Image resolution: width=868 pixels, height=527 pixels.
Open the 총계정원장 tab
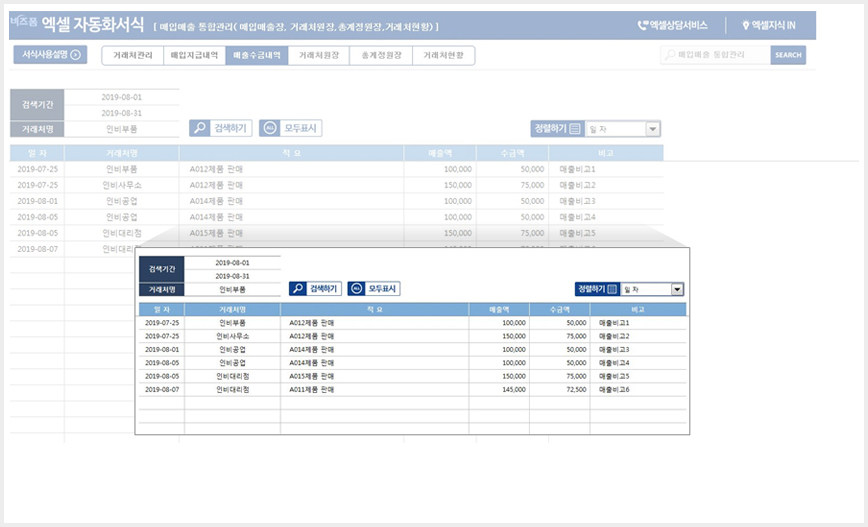(381, 55)
